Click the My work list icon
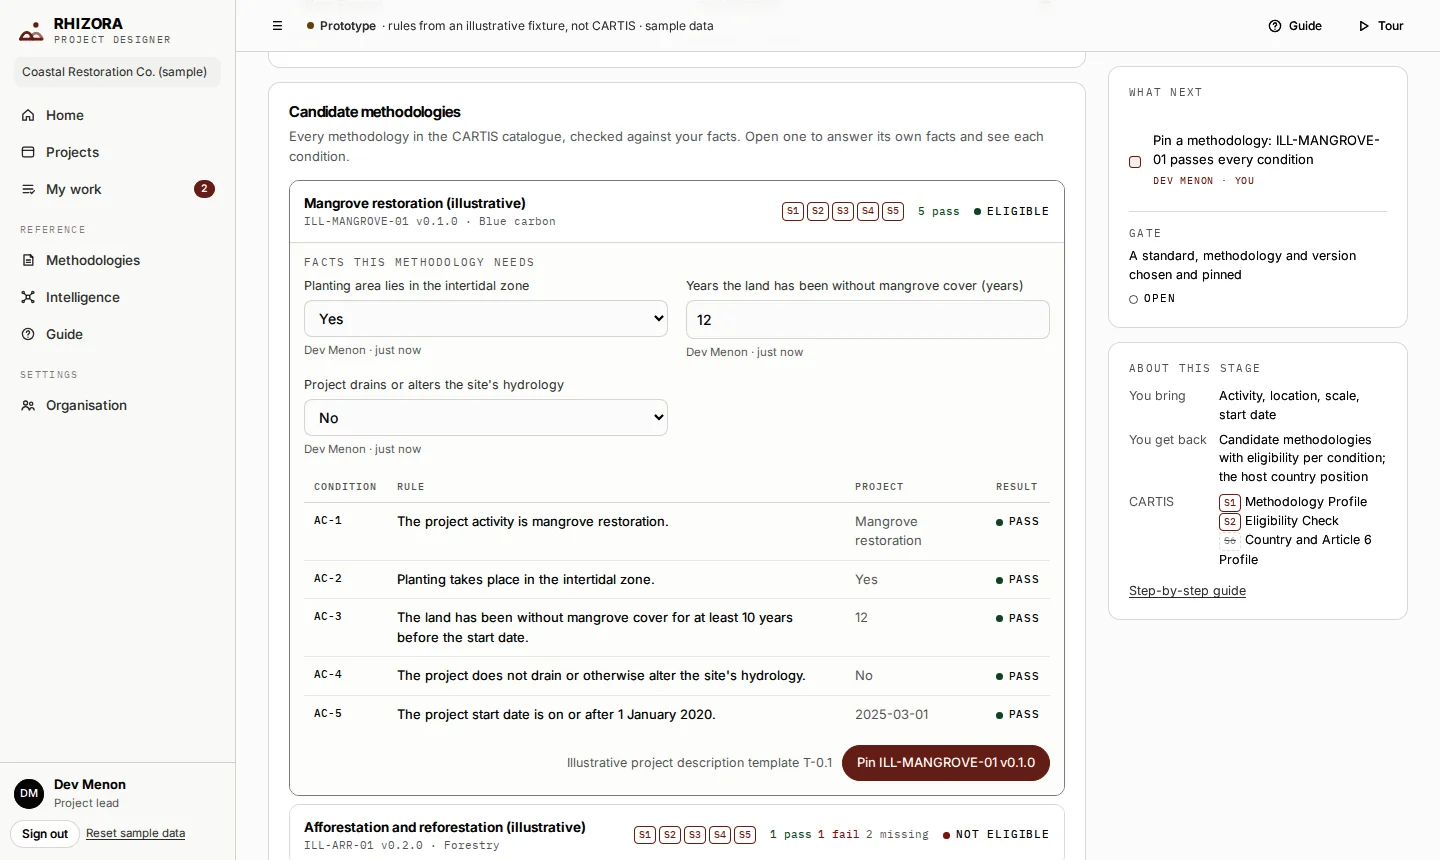The width and height of the screenshot is (1440, 860). [x=28, y=189]
